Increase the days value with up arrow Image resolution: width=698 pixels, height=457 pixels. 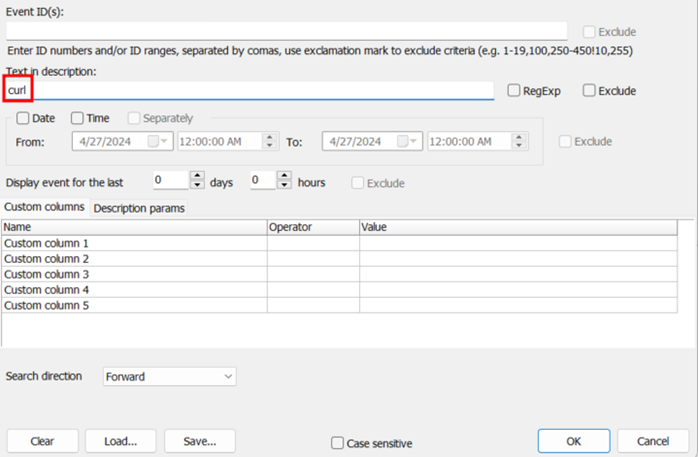coord(197,176)
